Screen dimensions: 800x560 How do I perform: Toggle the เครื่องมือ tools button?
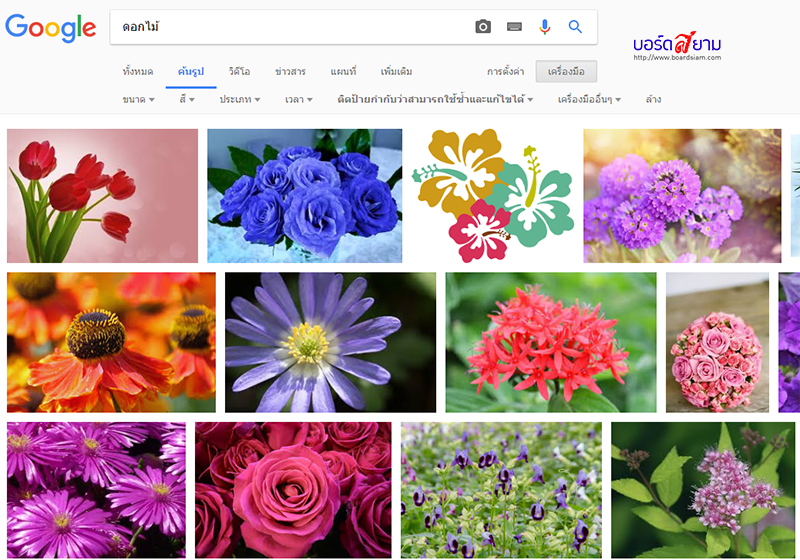pos(566,72)
